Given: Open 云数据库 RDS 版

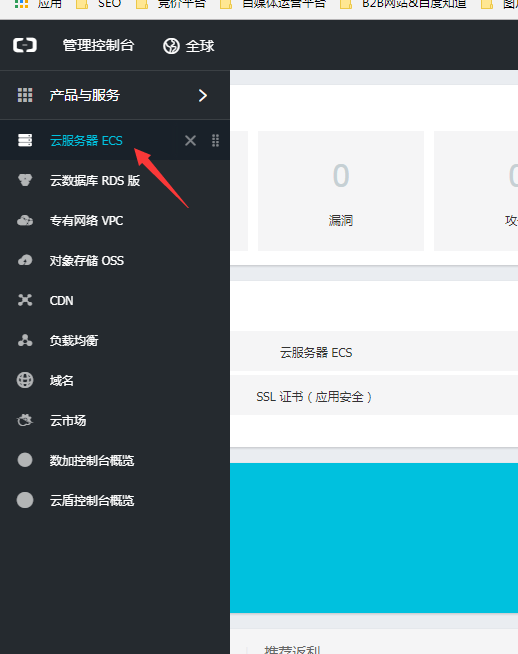Looking at the screenshot, I should pos(95,180).
